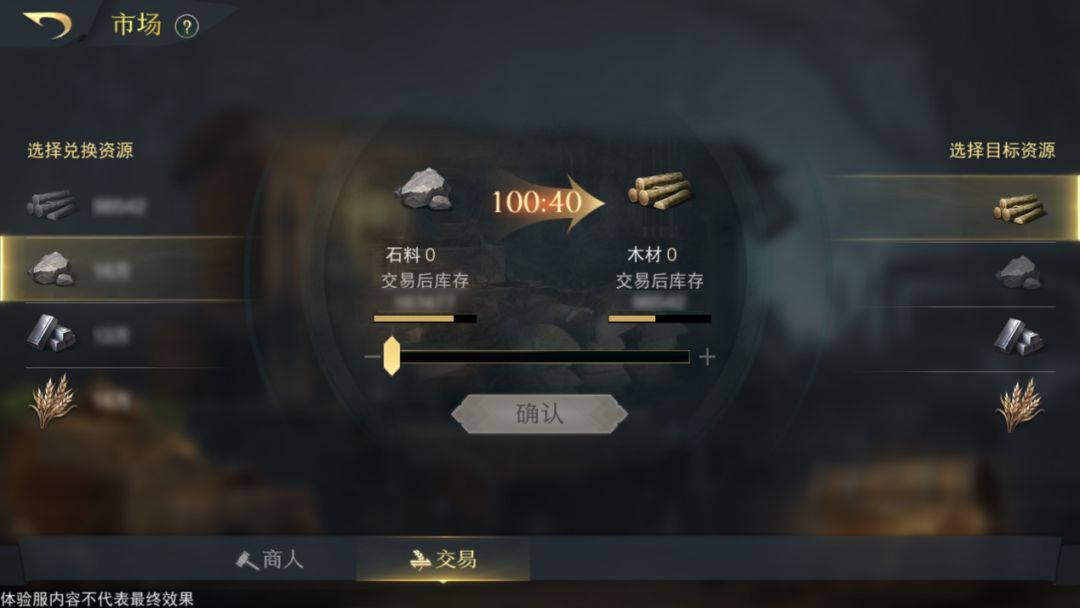Select wheat grain as exchange resource
Image resolution: width=1080 pixels, height=608 pixels.
tap(124, 399)
